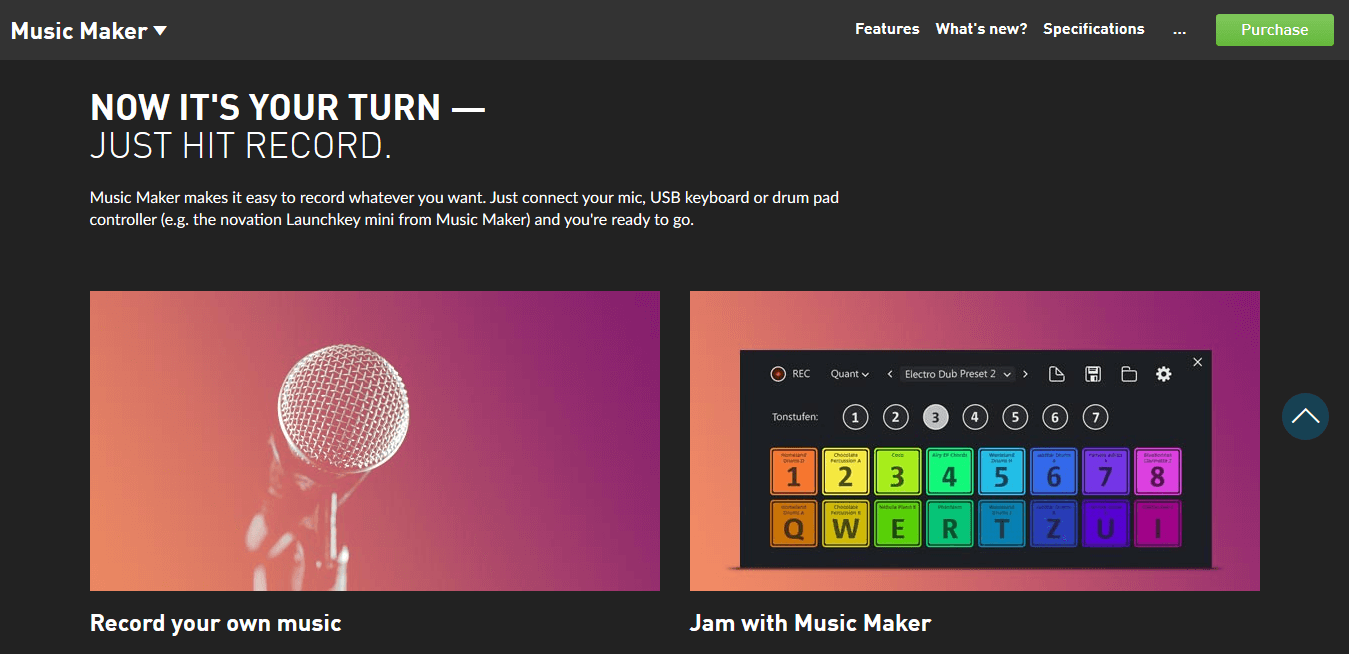
Task: Trigger yellow pad 2 Chocolate Percussion A
Action: pos(846,471)
